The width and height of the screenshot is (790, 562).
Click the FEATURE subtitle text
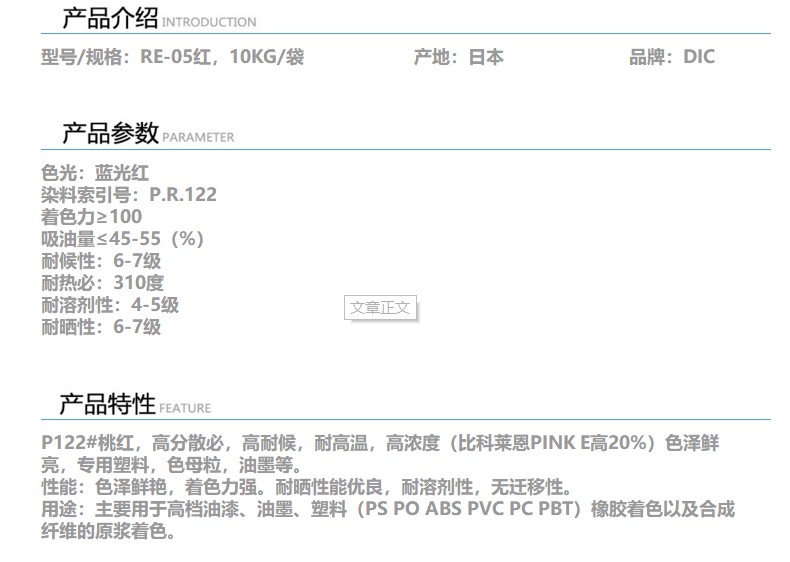click(185, 408)
